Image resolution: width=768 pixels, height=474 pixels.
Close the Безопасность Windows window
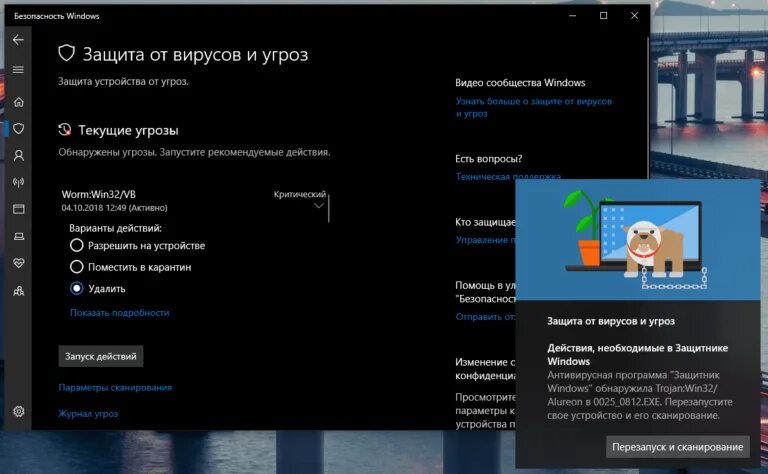634,16
